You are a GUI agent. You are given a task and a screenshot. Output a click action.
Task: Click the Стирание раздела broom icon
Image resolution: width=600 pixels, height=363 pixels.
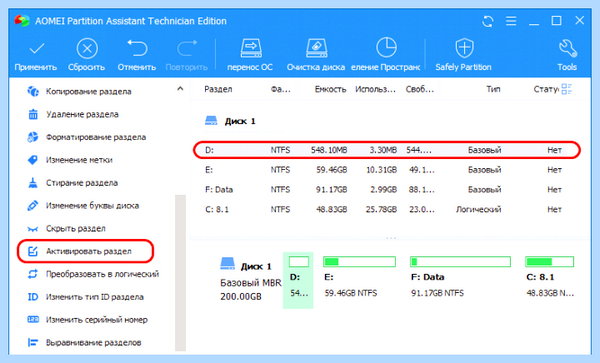click(33, 183)
